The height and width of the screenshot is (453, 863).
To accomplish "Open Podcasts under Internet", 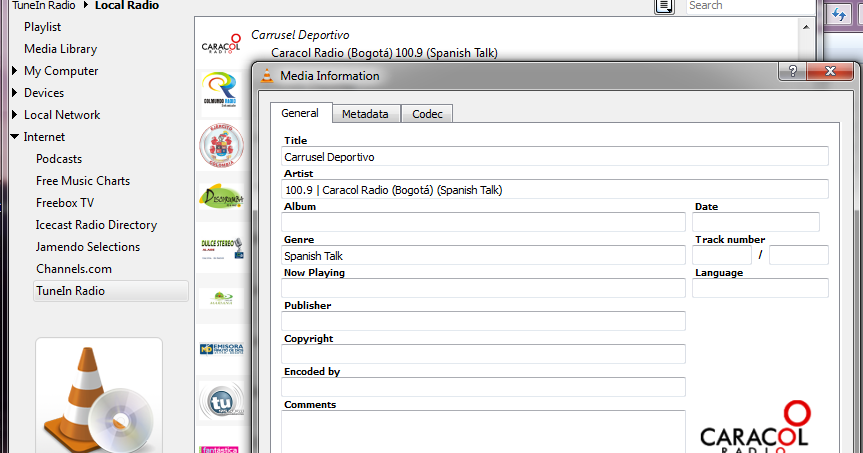I will 59,159.
